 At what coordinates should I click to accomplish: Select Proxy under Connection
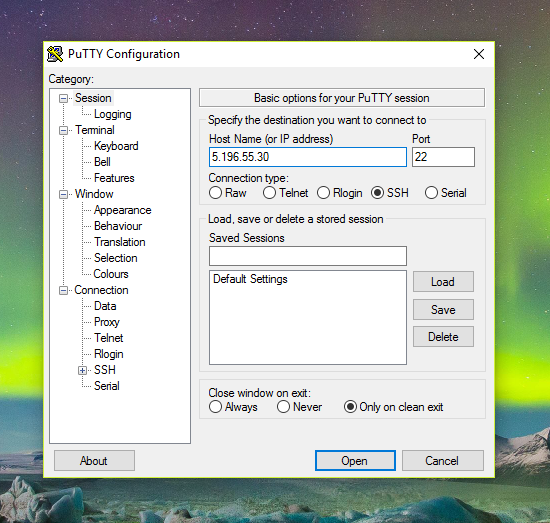pyautogui.click(x=107, y=322)
